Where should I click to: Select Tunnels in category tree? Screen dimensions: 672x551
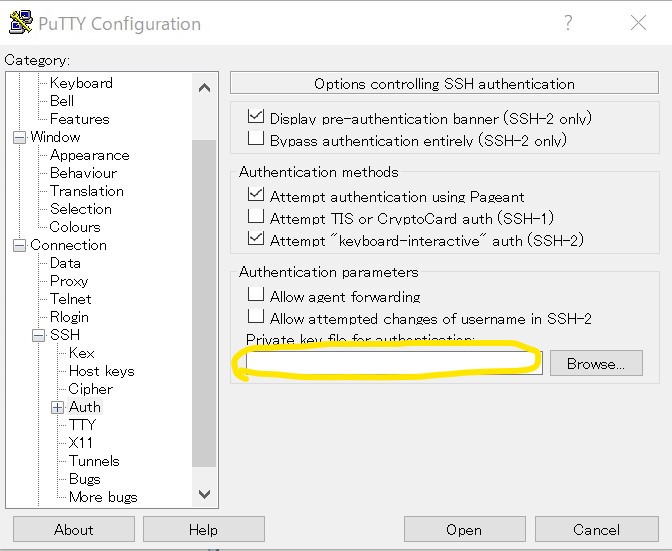coord(94,461)
